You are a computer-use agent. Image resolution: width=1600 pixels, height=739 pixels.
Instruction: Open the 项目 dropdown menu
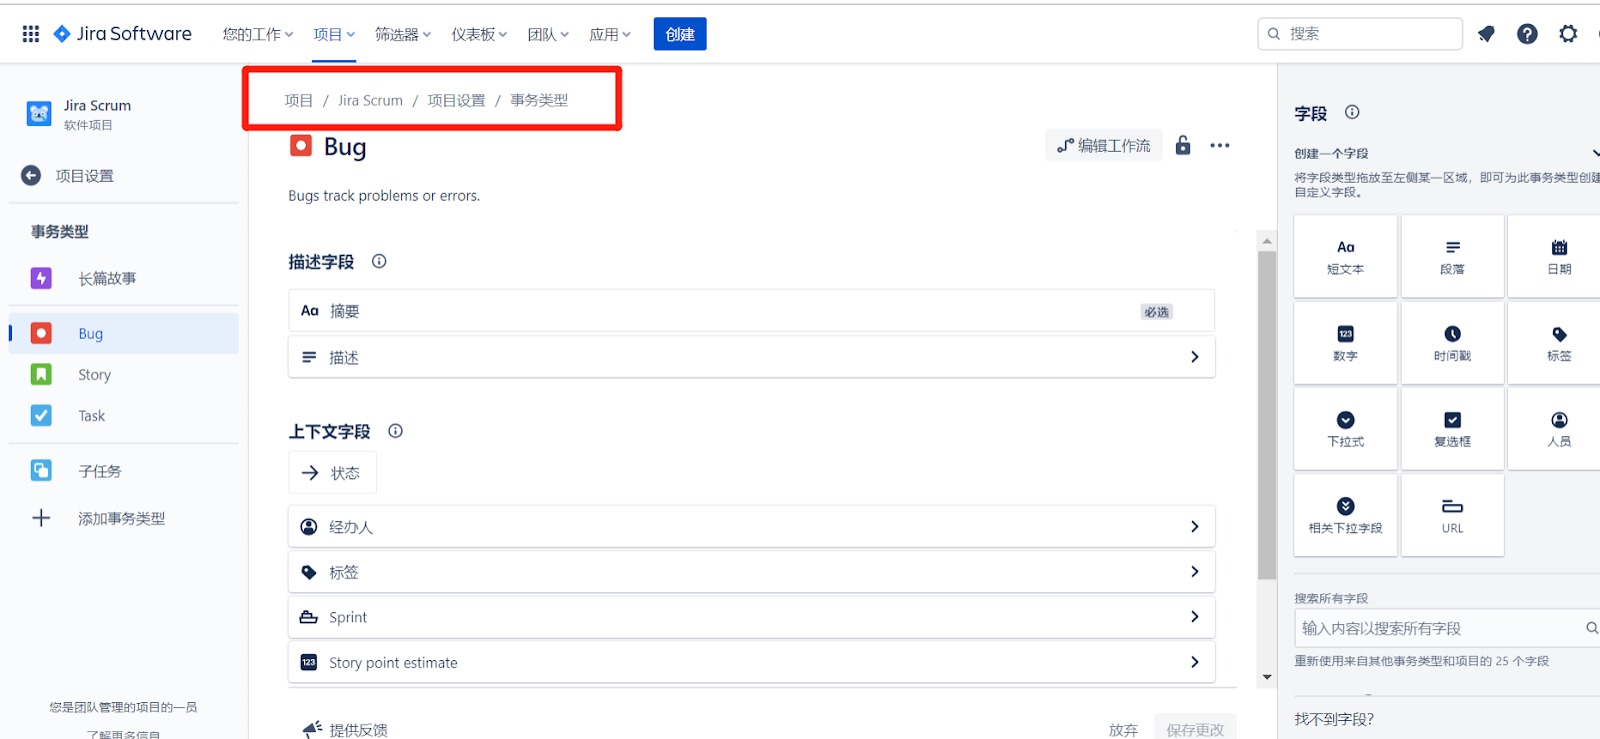click(334, 34)
